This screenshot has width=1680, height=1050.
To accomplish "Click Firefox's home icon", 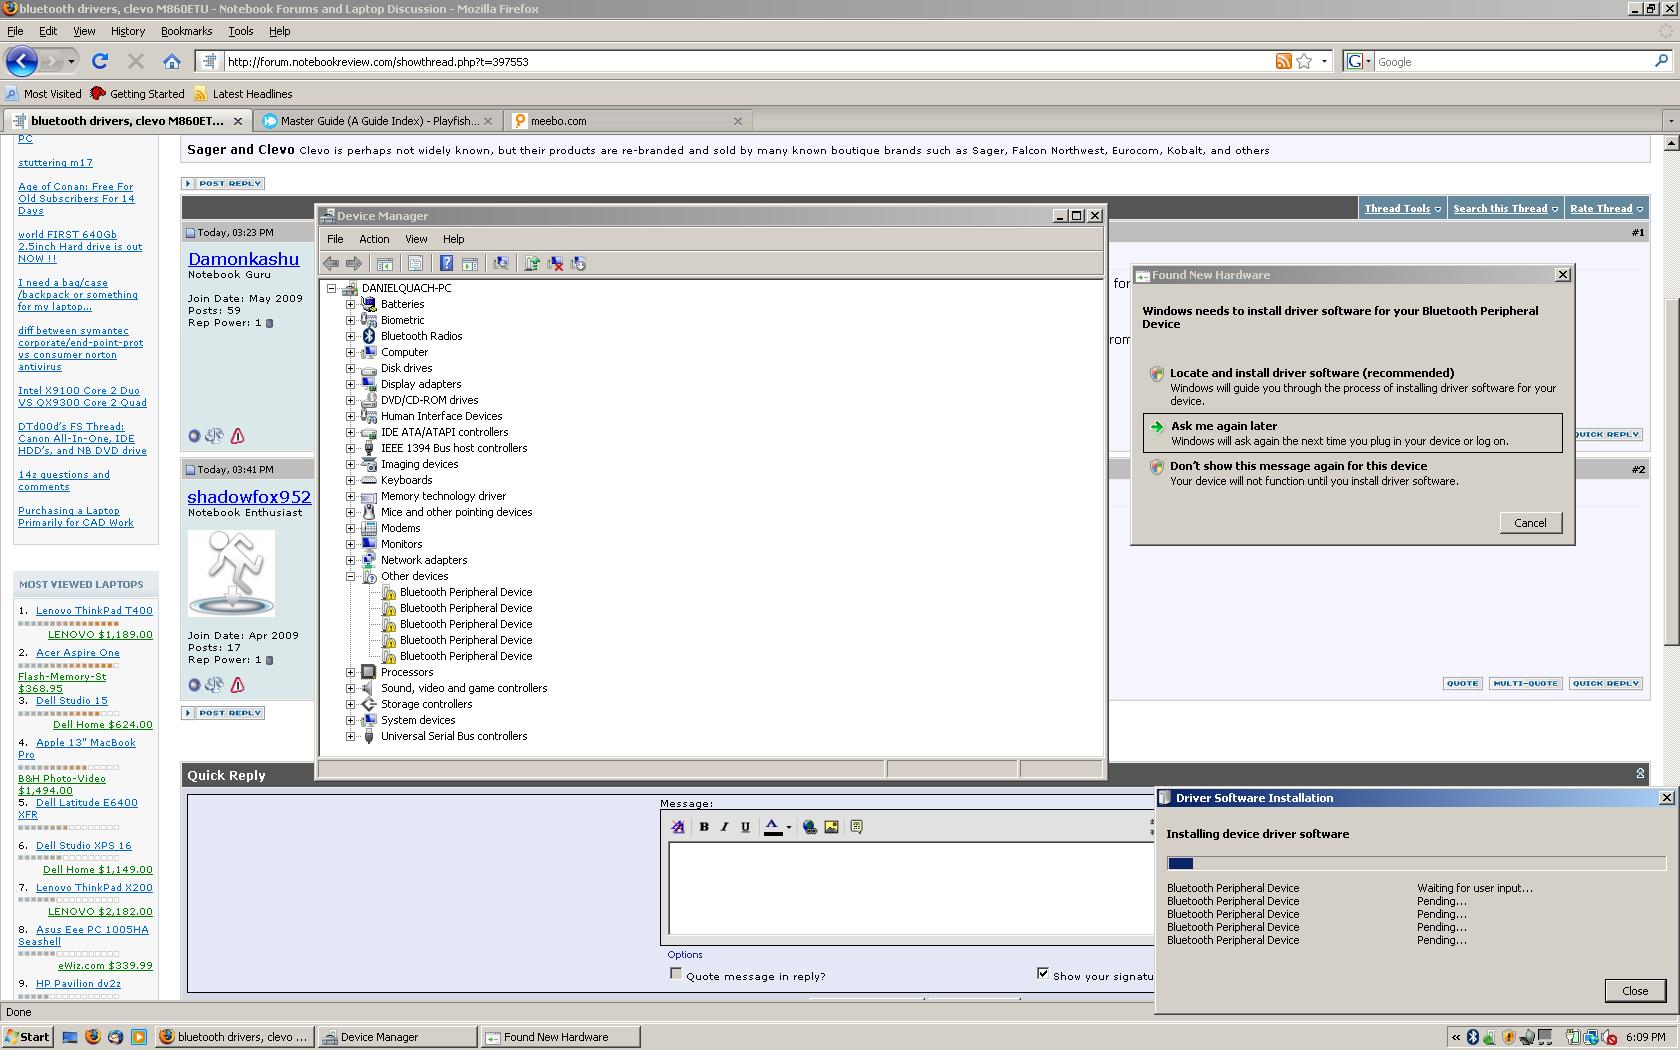I will click(x=172, y=61).
